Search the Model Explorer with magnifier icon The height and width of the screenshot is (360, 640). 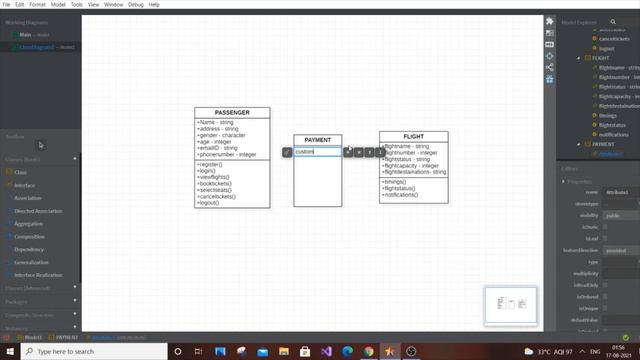pyautogui.click(x=613, y=22)
